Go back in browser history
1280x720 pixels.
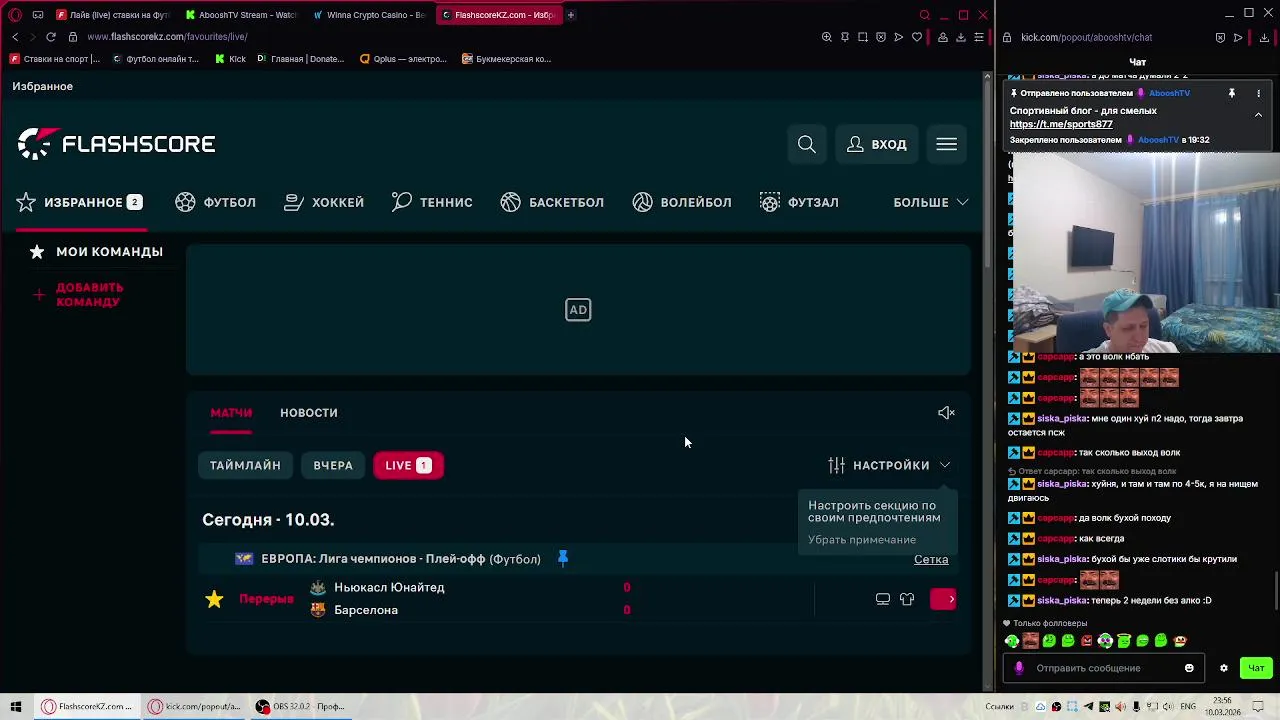[x=15, y=37]
